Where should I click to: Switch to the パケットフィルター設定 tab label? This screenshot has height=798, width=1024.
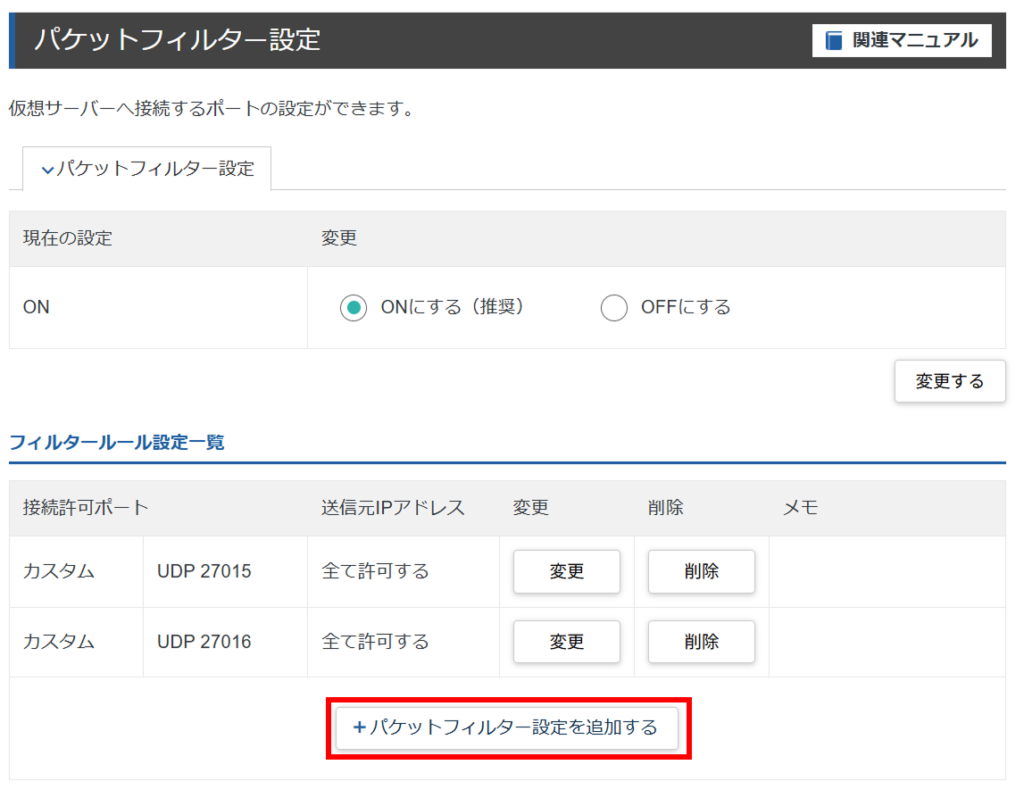(155, 169)
